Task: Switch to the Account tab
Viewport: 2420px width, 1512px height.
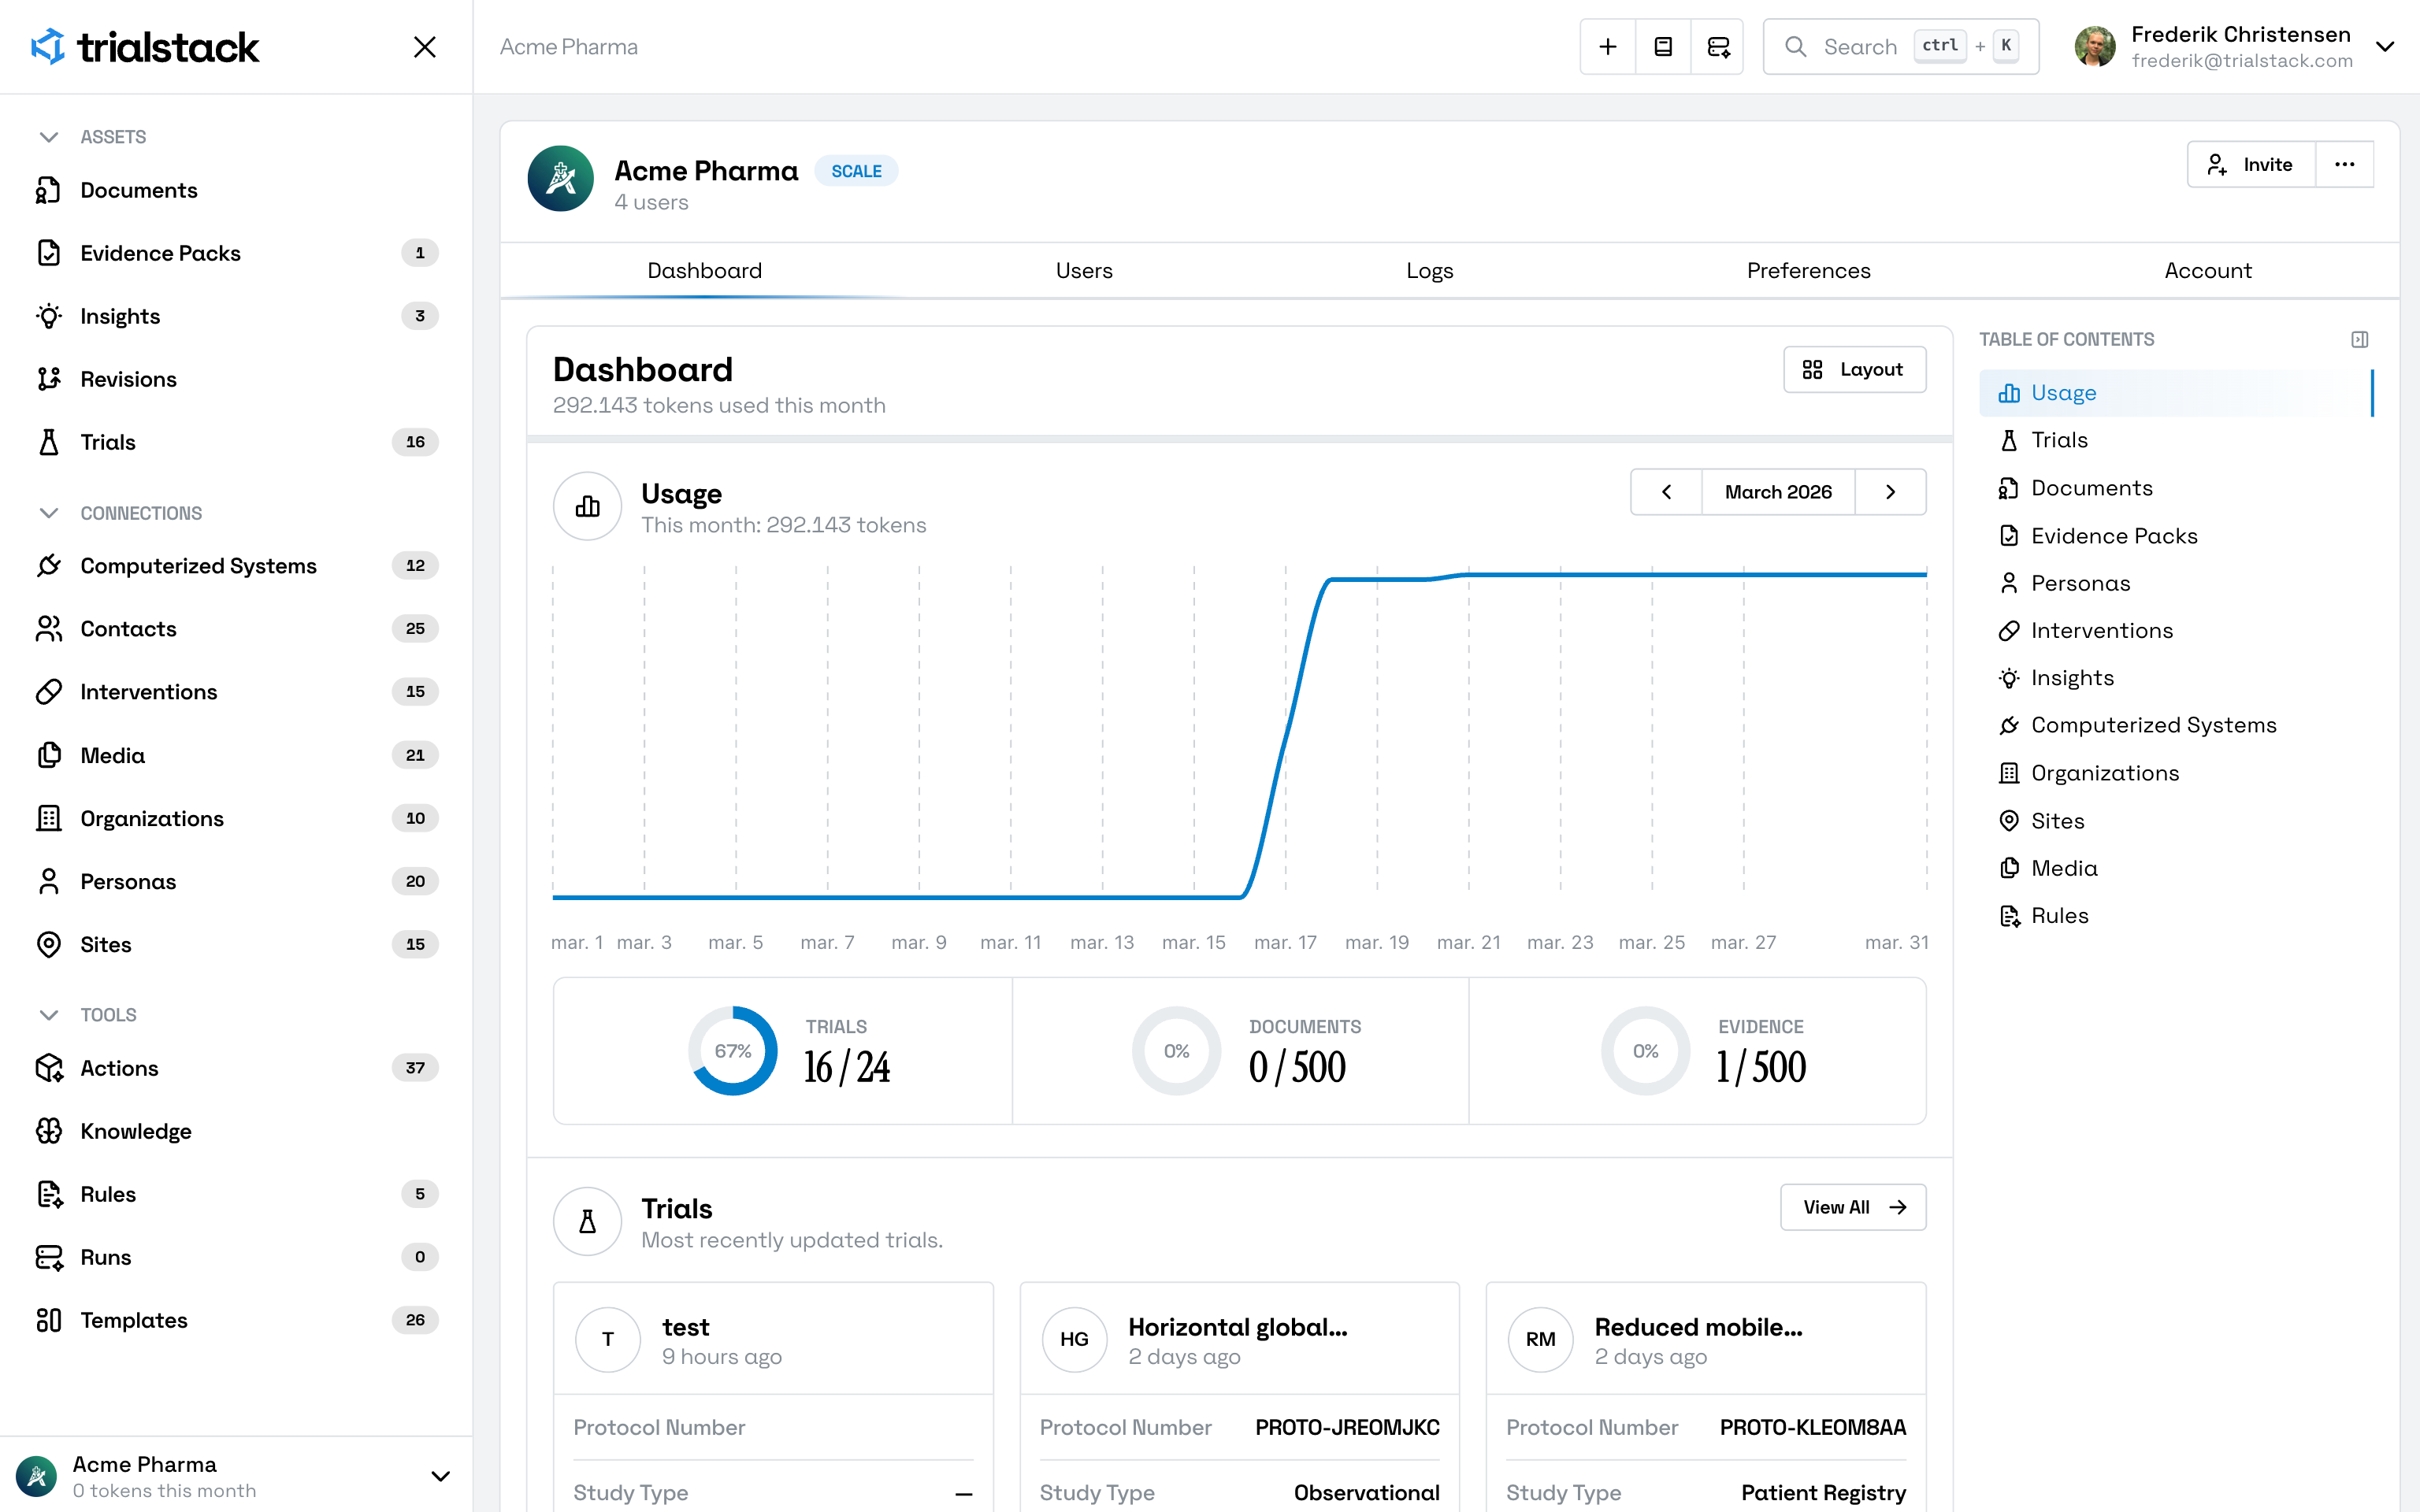Action: (2208, 271)
